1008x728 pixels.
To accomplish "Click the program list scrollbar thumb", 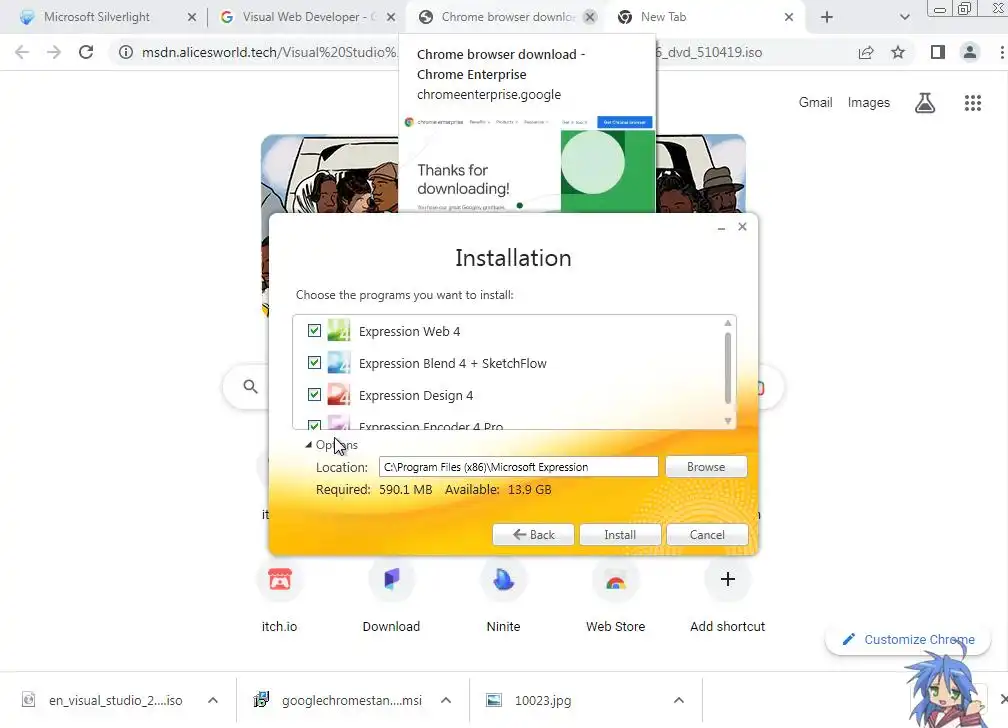I will [728, 368].
